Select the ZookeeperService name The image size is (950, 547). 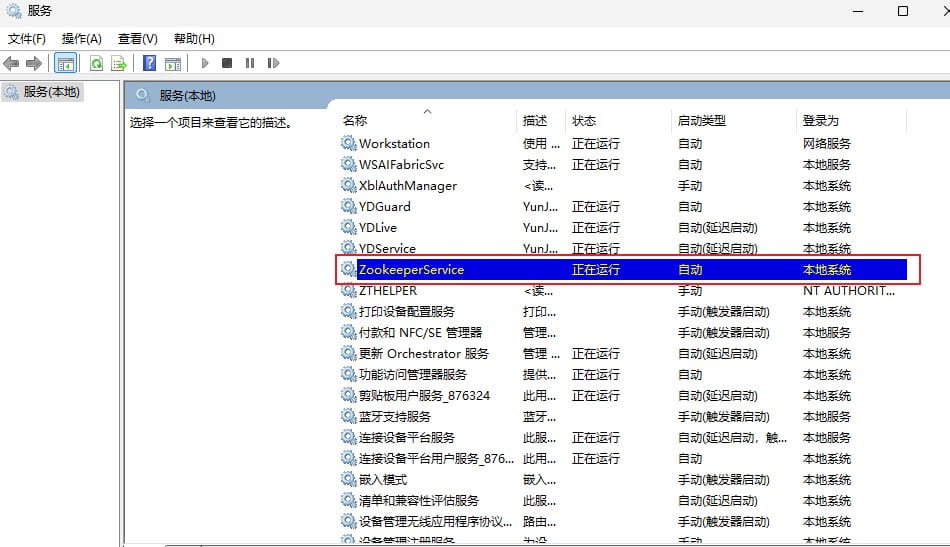click(x=411, y=270)
